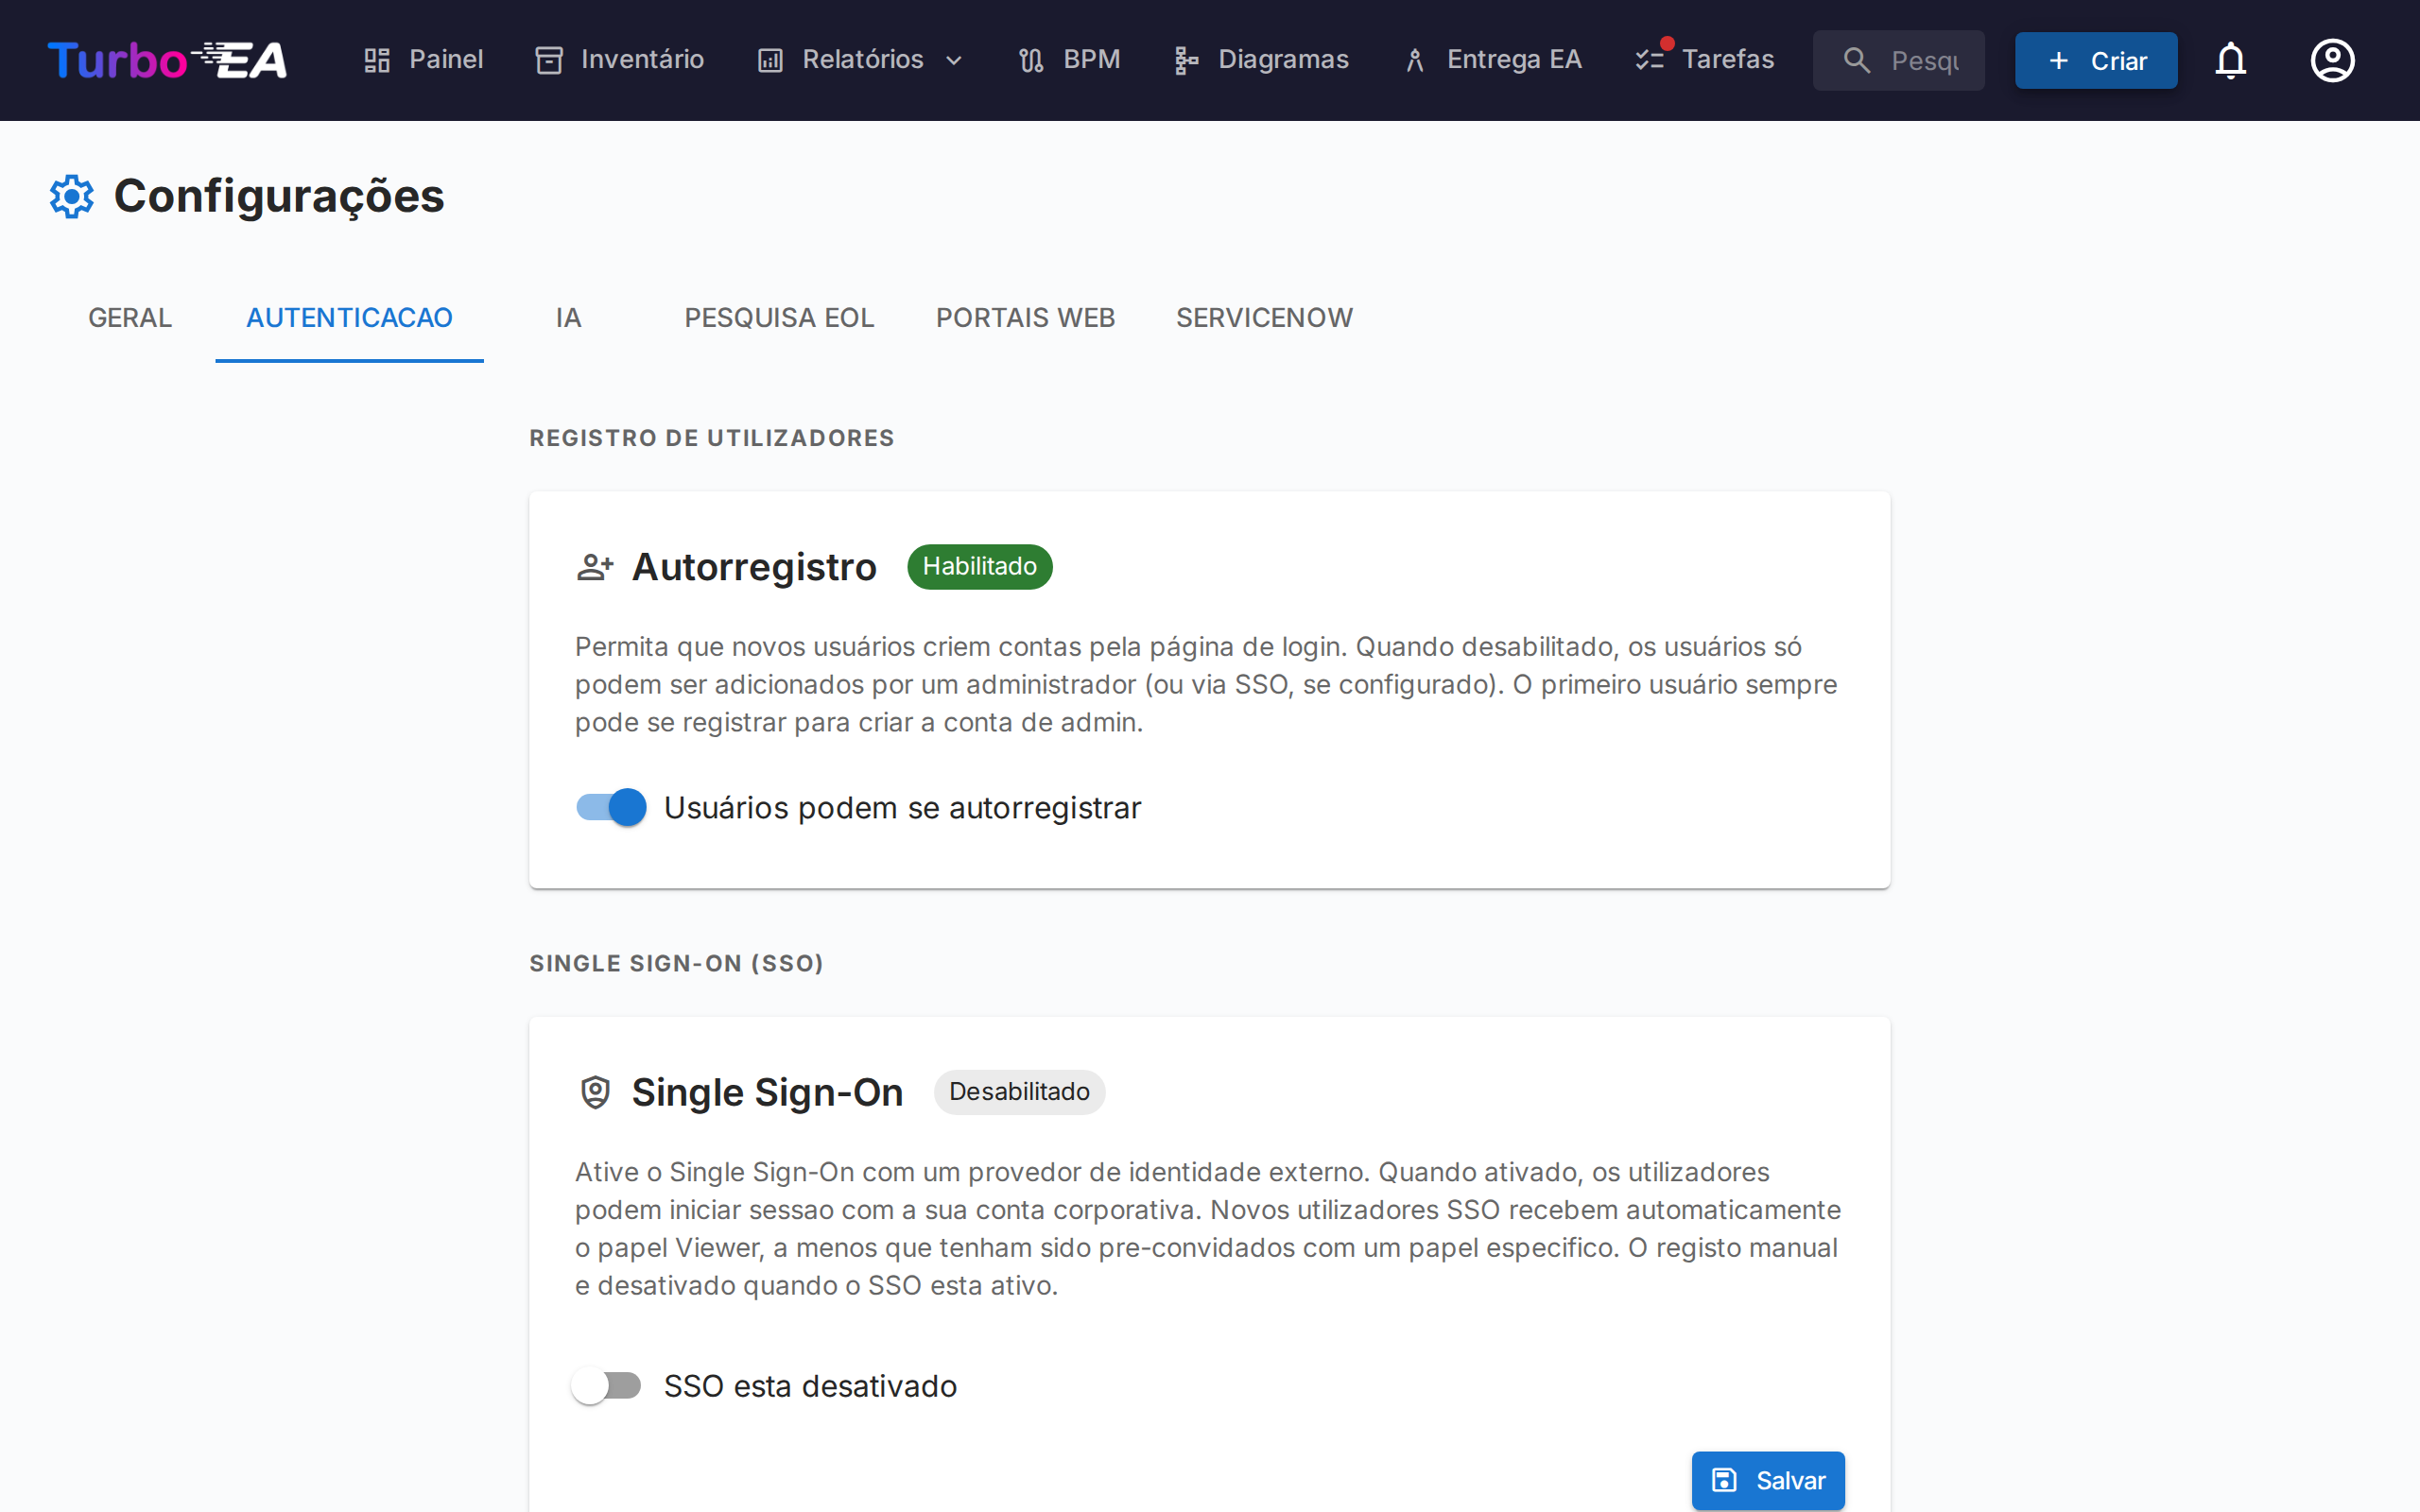Open the SERVICENOW tab

(x=1264, y=317)
